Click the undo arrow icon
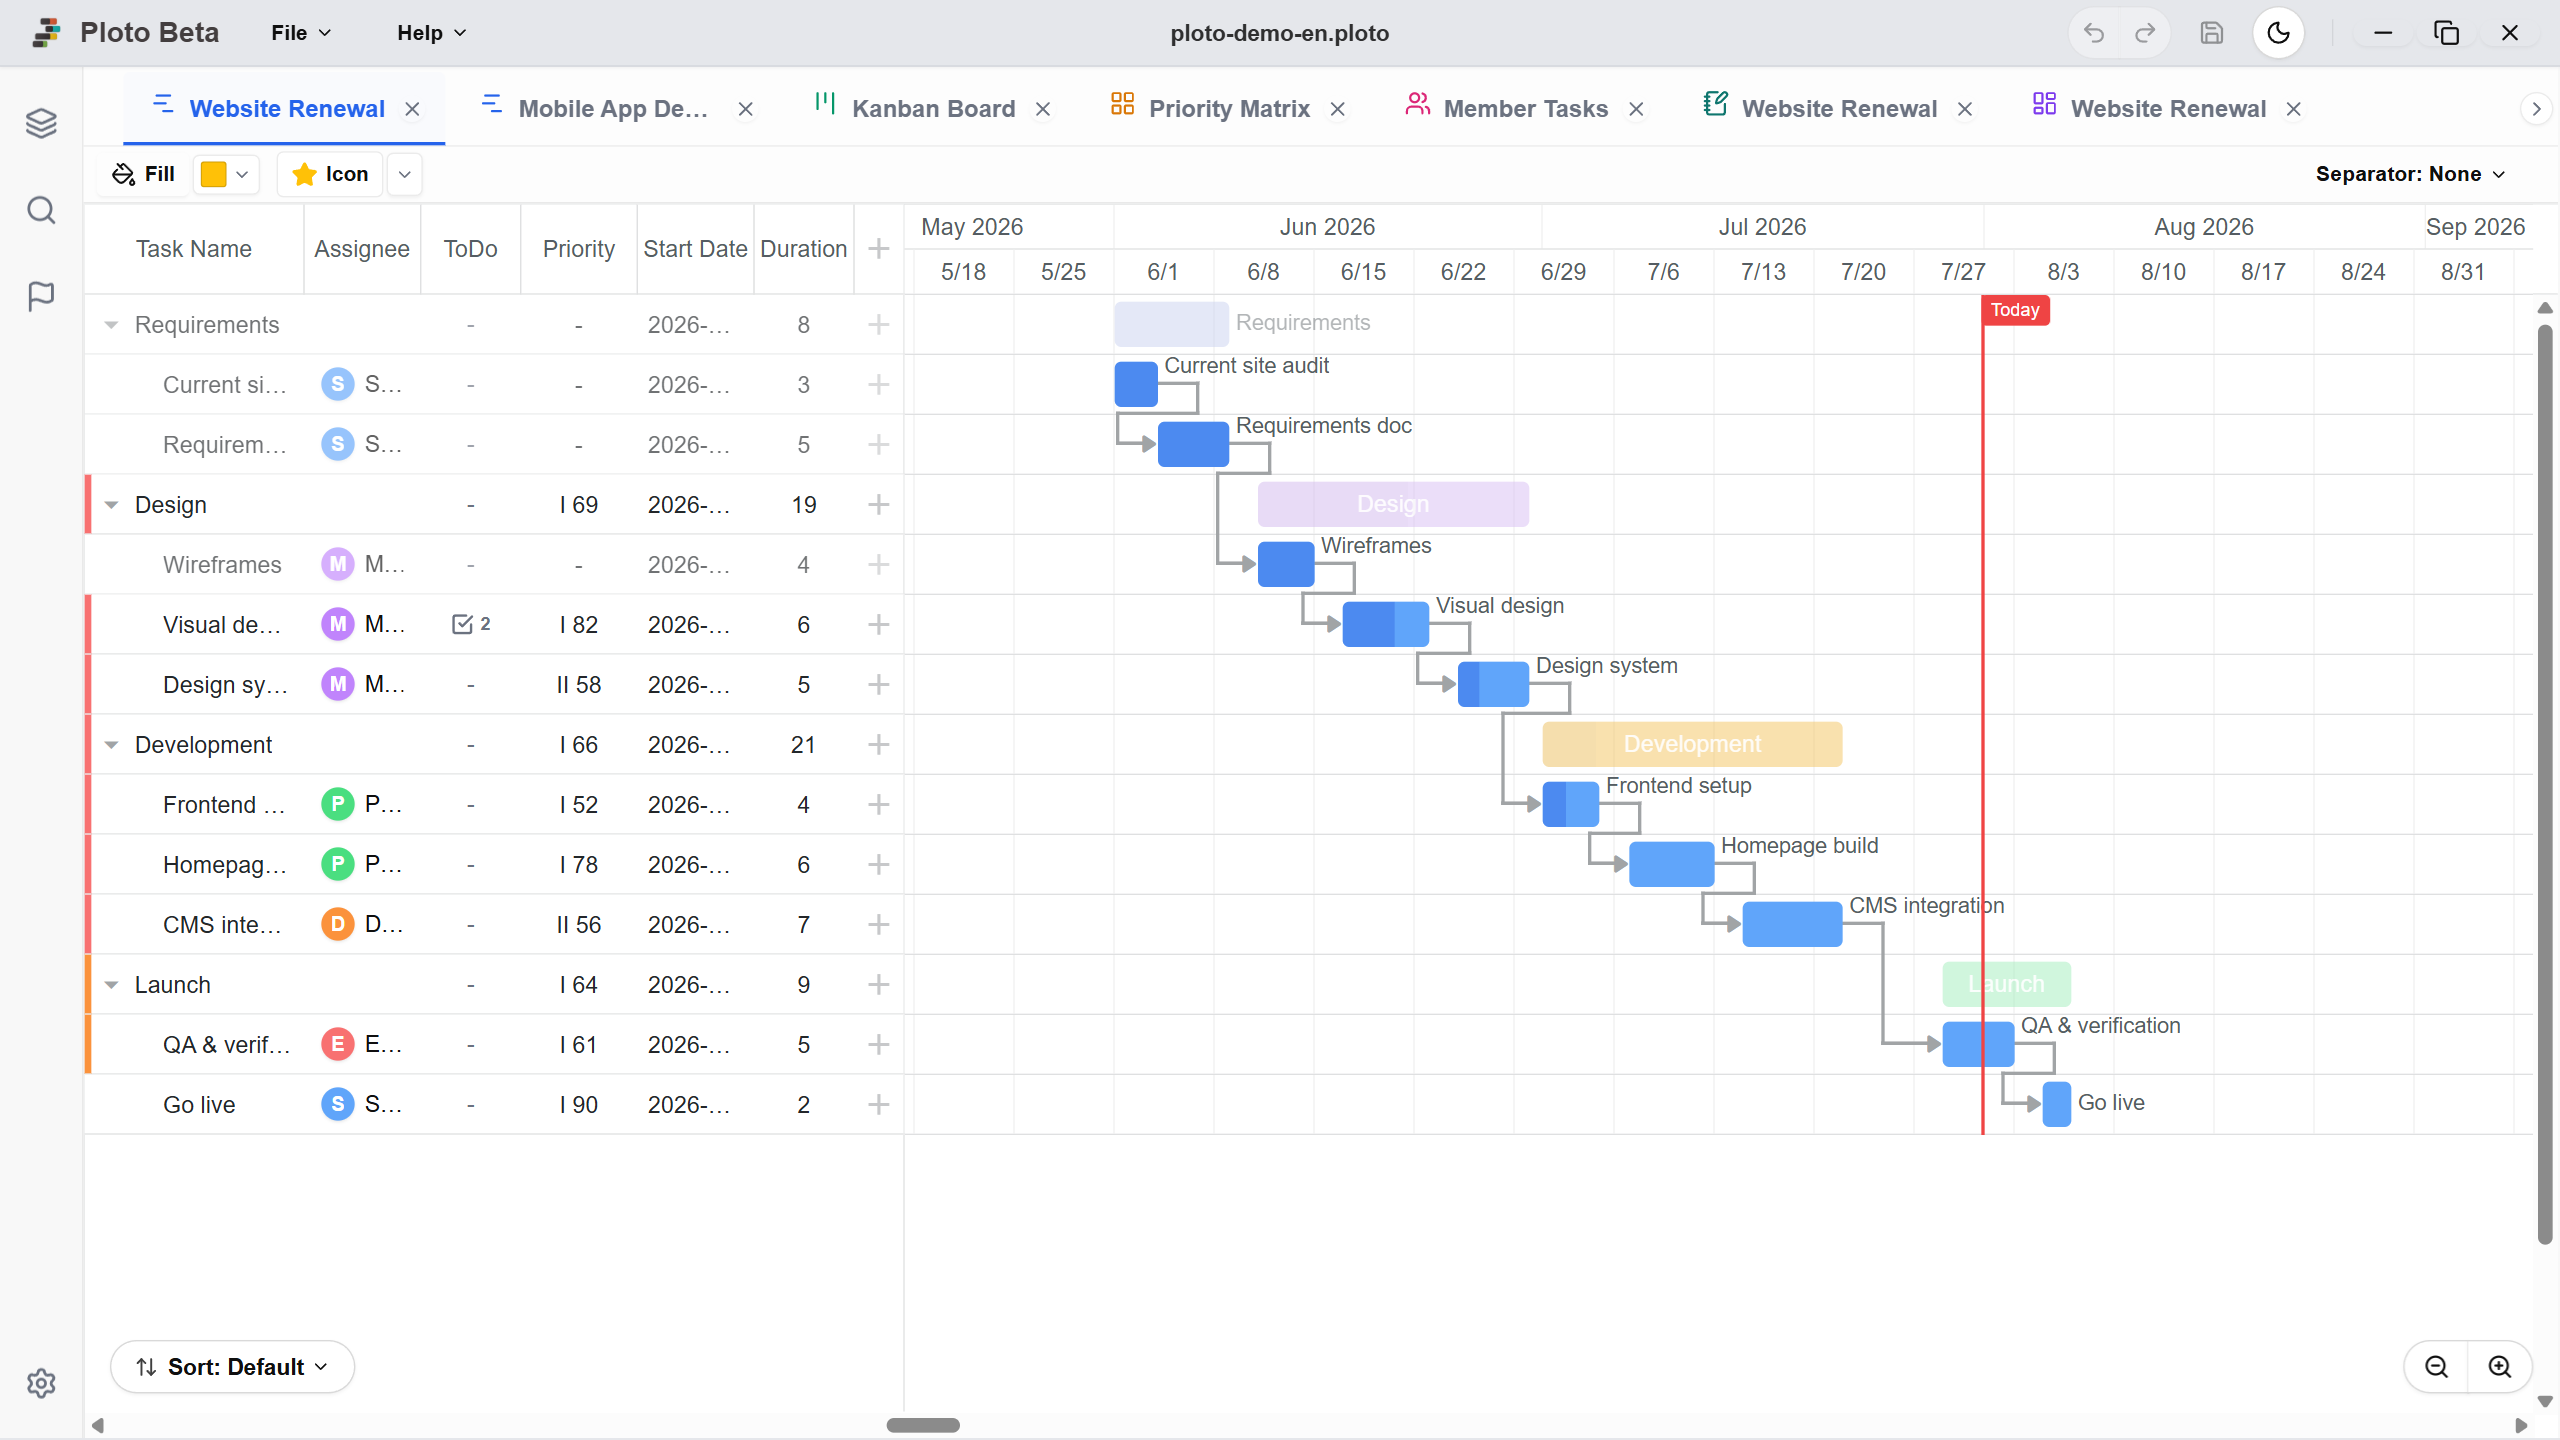Screen dimensions: 2560x1440 tap(2093, 33)
